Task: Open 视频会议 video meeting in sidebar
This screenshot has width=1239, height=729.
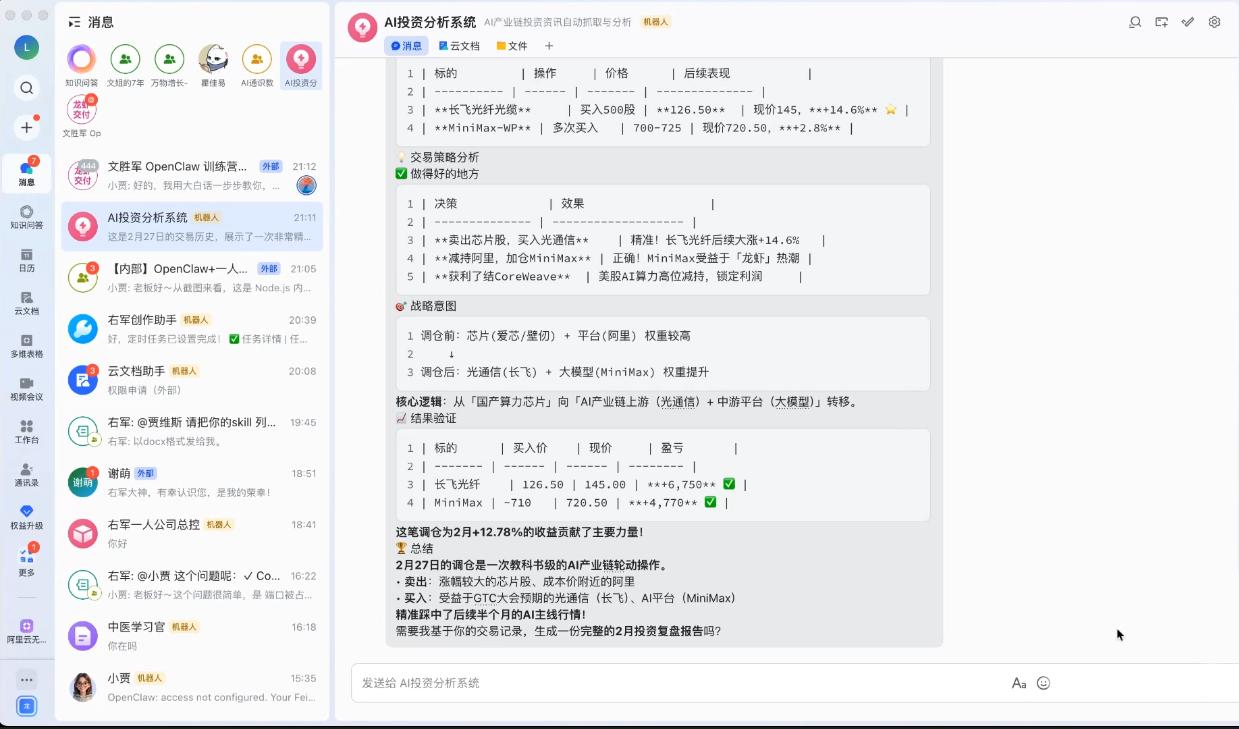Action: point(27,388)
